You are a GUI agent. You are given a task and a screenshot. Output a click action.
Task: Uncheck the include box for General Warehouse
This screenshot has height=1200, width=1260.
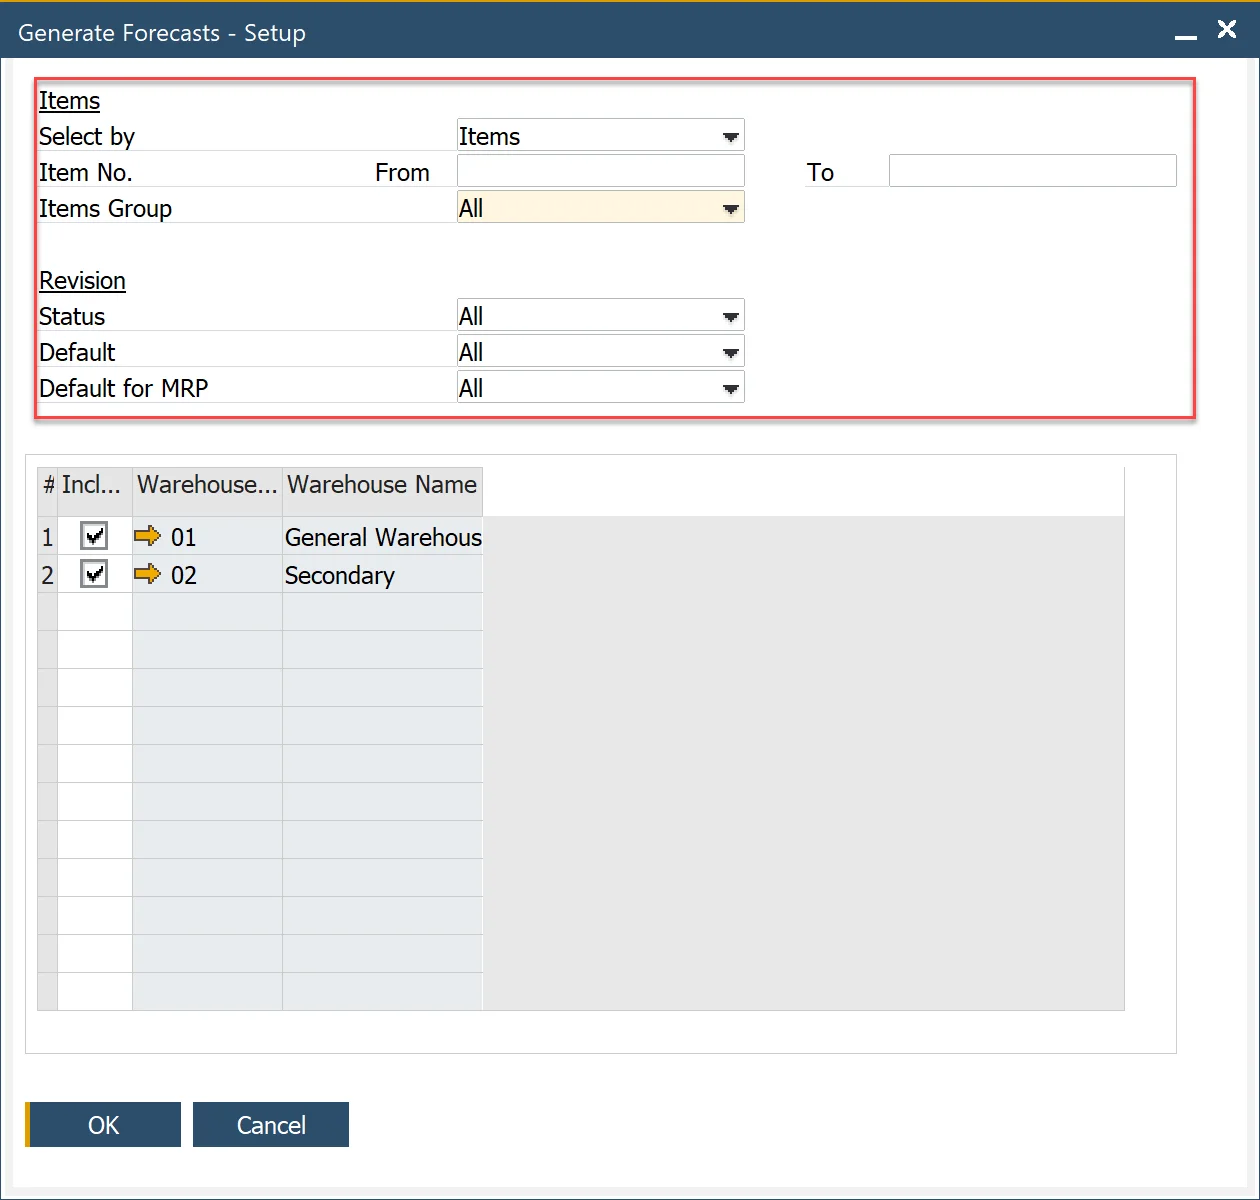[x=94, y=536]
